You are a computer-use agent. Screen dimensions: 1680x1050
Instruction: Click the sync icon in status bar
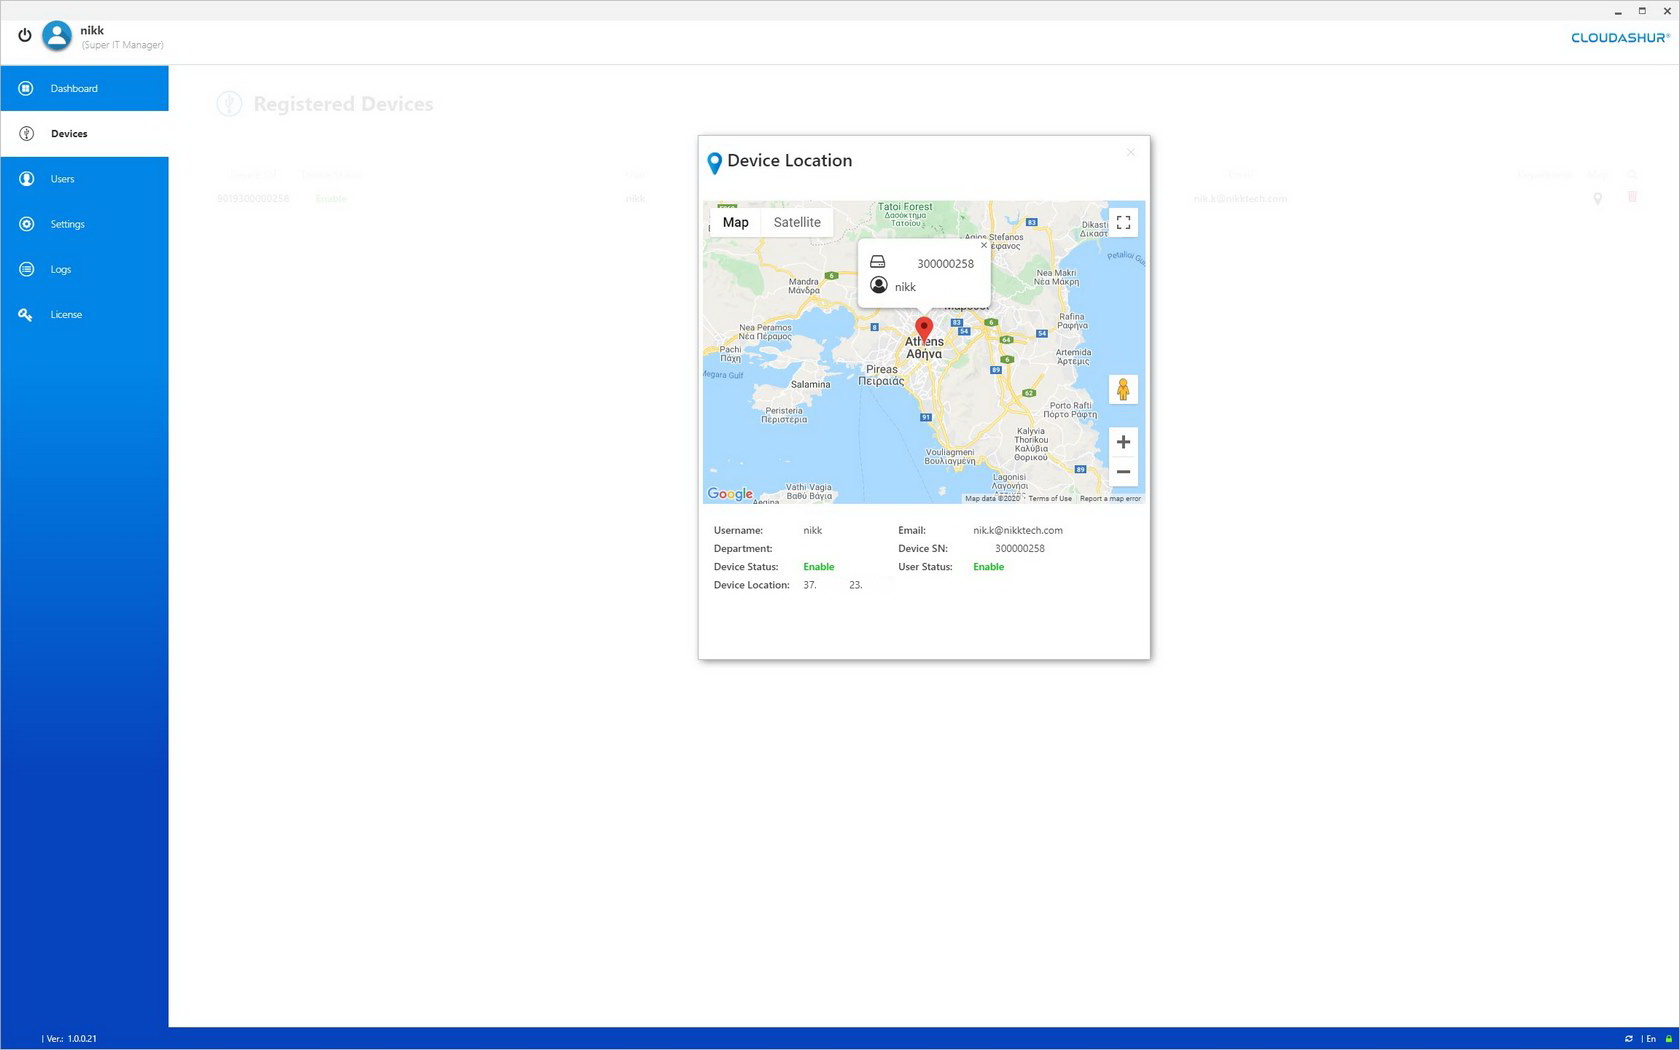(x=1628, y=1039)
